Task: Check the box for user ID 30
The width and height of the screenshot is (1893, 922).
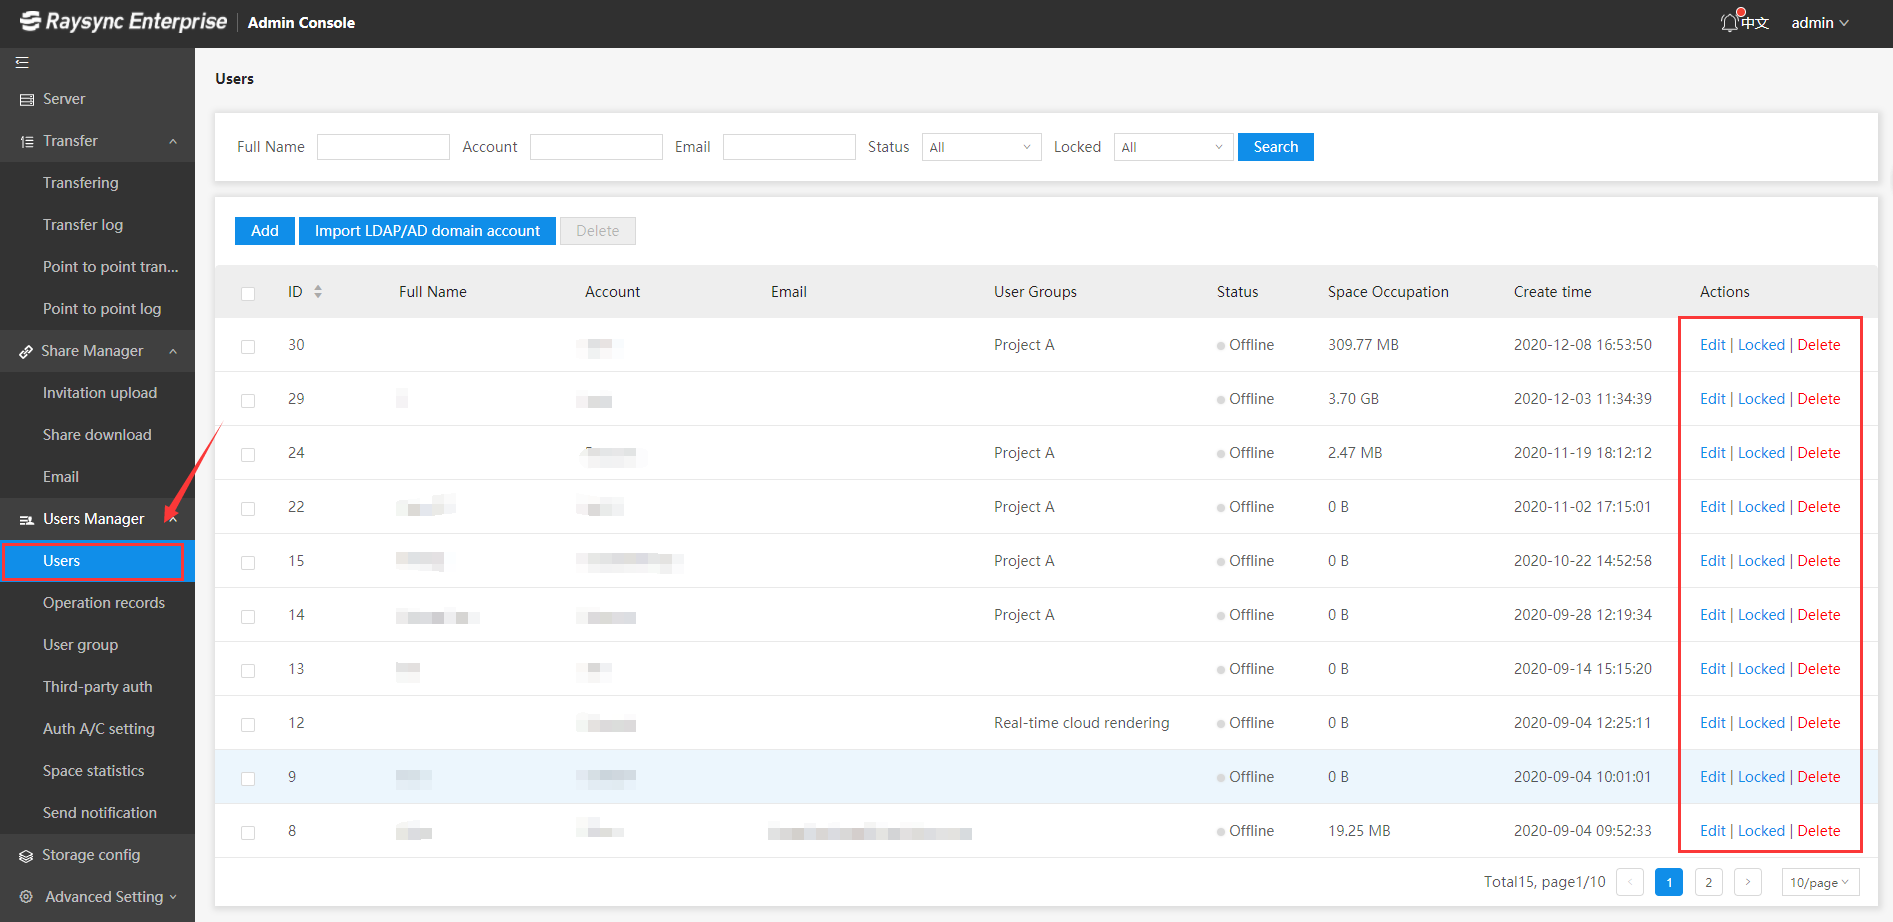Action: (248, 347)
